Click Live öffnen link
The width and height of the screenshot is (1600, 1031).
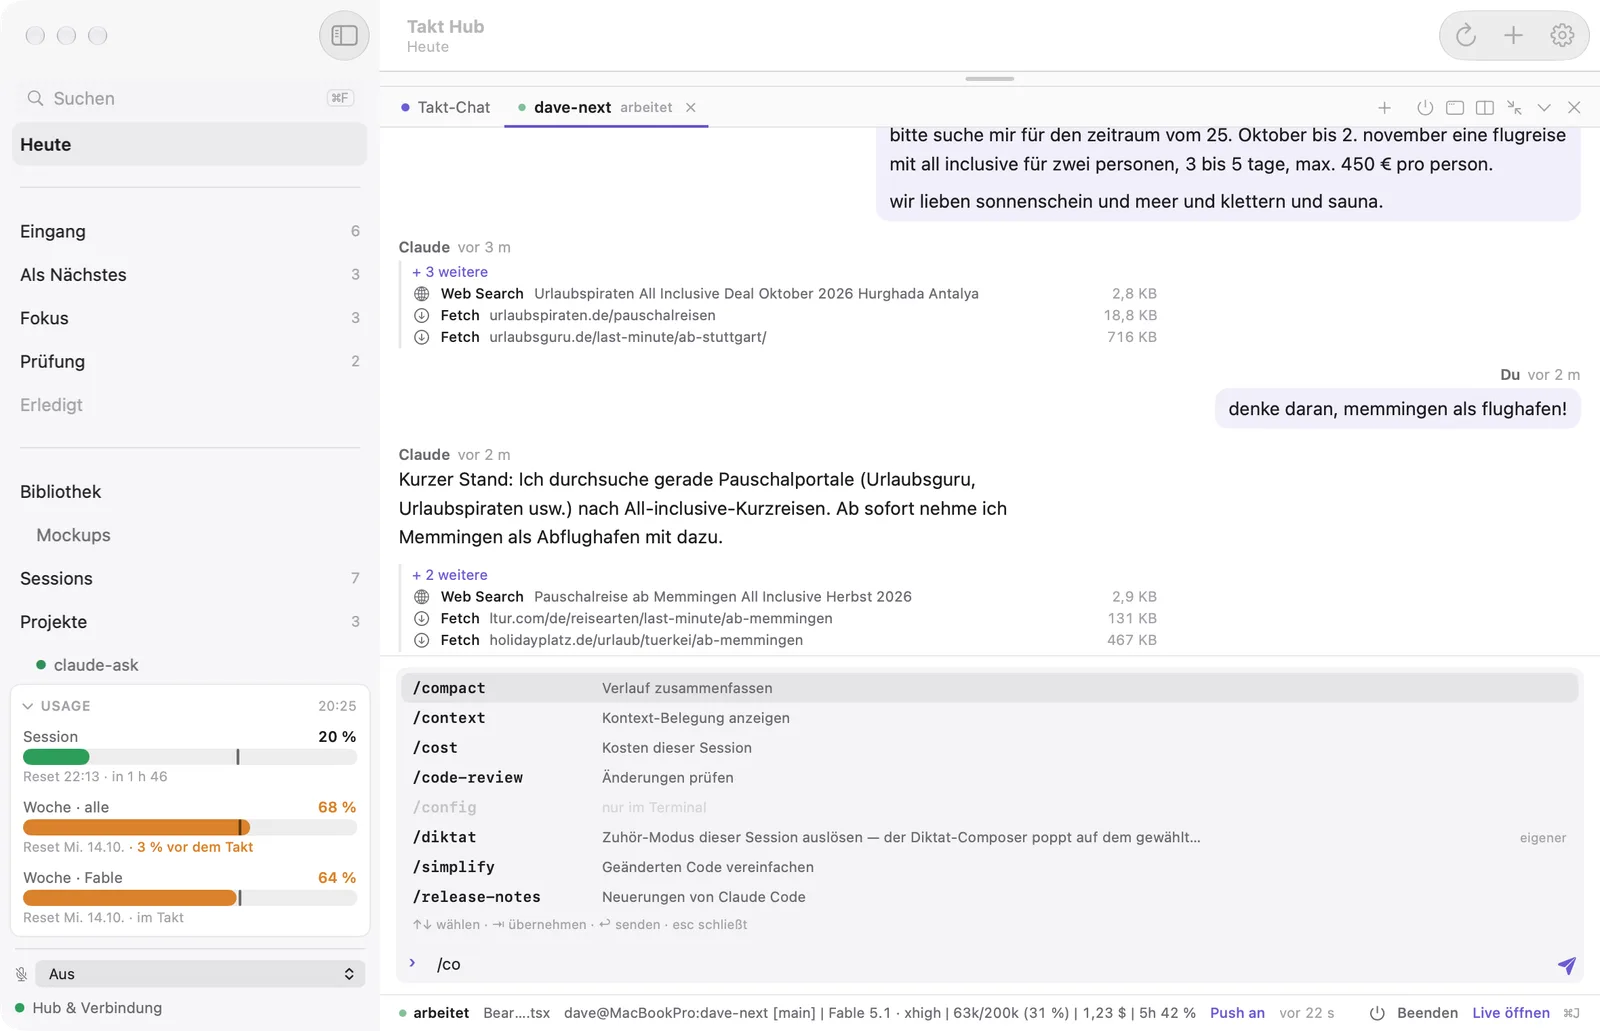(1511, 1013)
